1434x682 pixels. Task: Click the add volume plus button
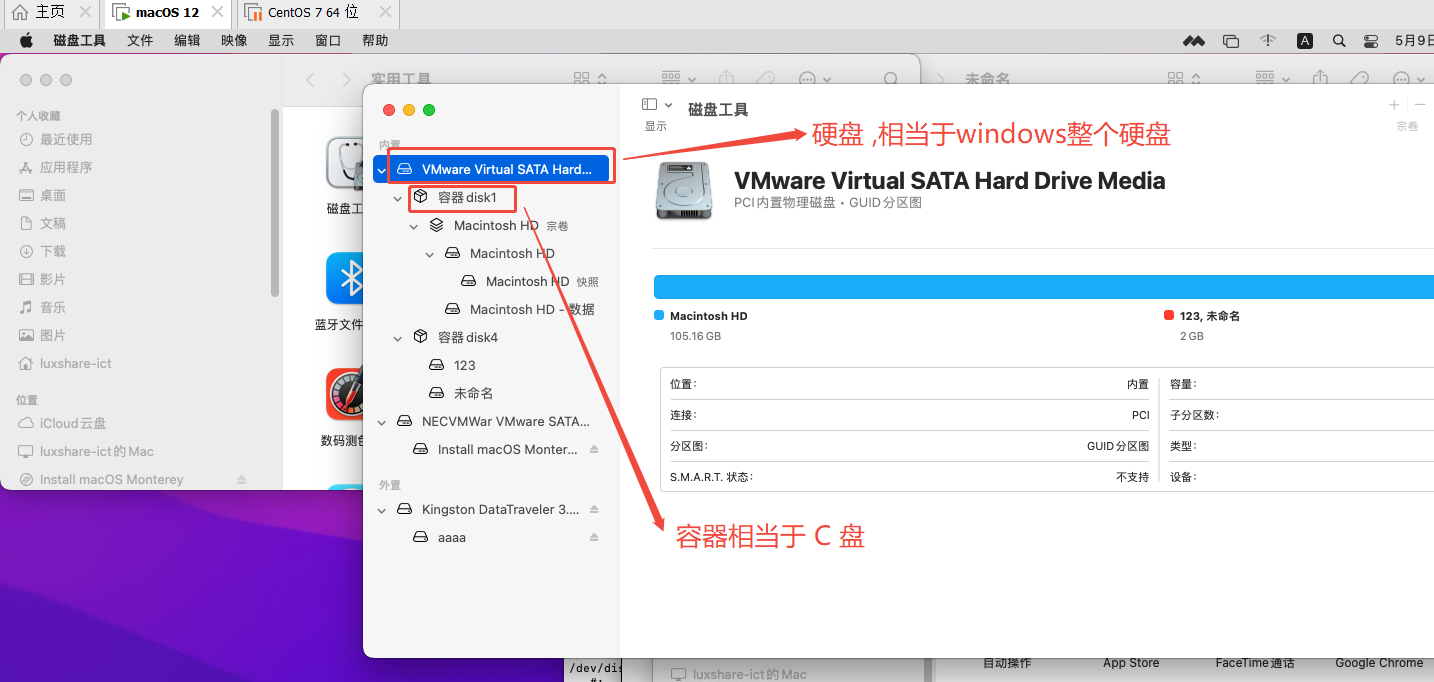1395,105
